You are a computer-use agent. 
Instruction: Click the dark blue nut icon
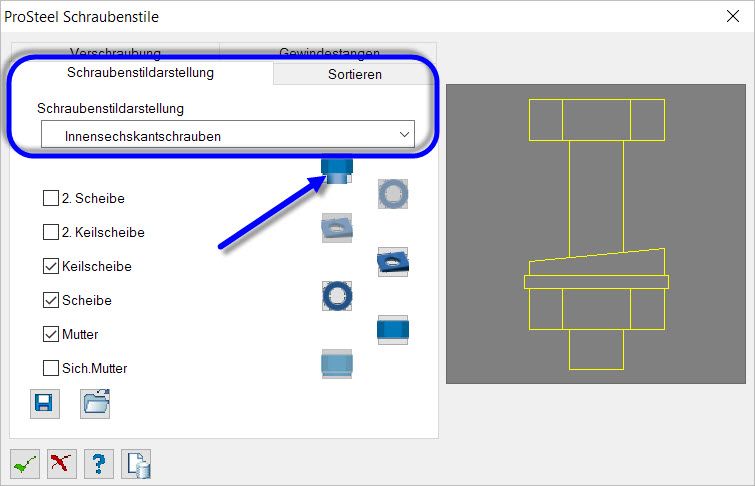[393, 330]
